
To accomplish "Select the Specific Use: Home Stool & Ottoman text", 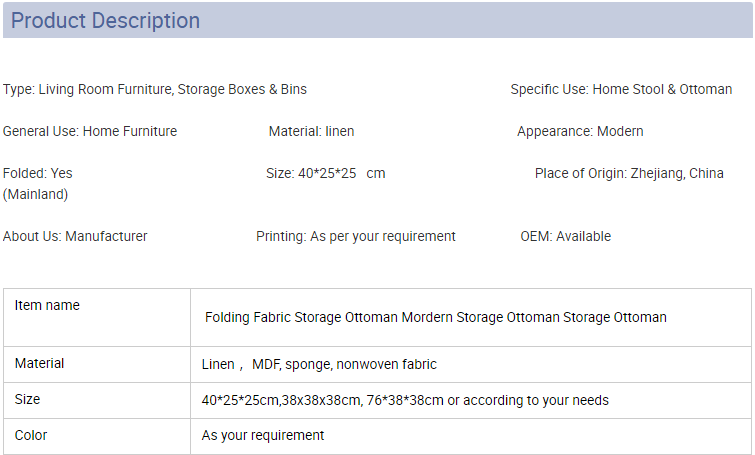I will tap(621, 90).
